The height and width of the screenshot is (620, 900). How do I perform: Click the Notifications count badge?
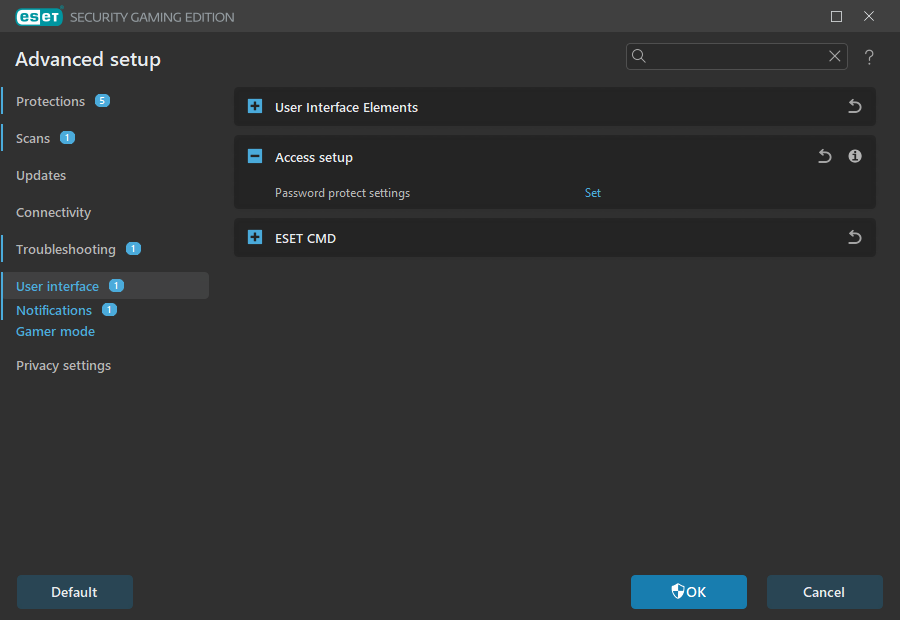pyautogui.click(x=109, y=309)
